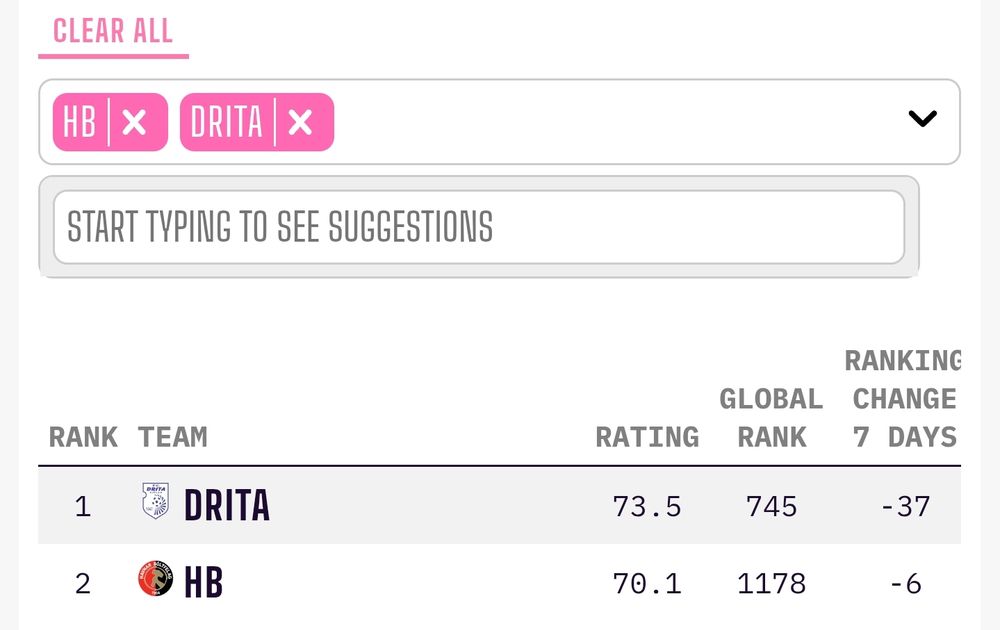The height and width of the screenshot is (630, 1000).
Task: Sort by the Rank column header
Action: pyautogui.click(x=84, y=437)
